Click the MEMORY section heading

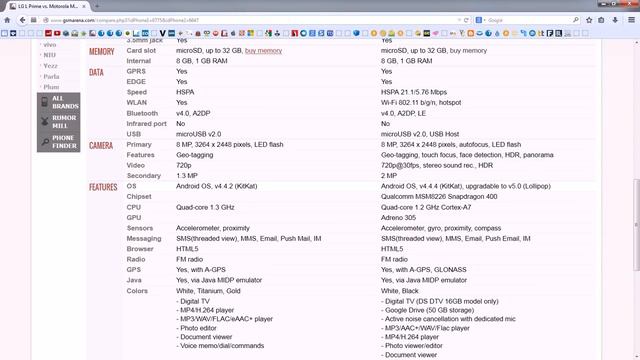coord(102,51)
